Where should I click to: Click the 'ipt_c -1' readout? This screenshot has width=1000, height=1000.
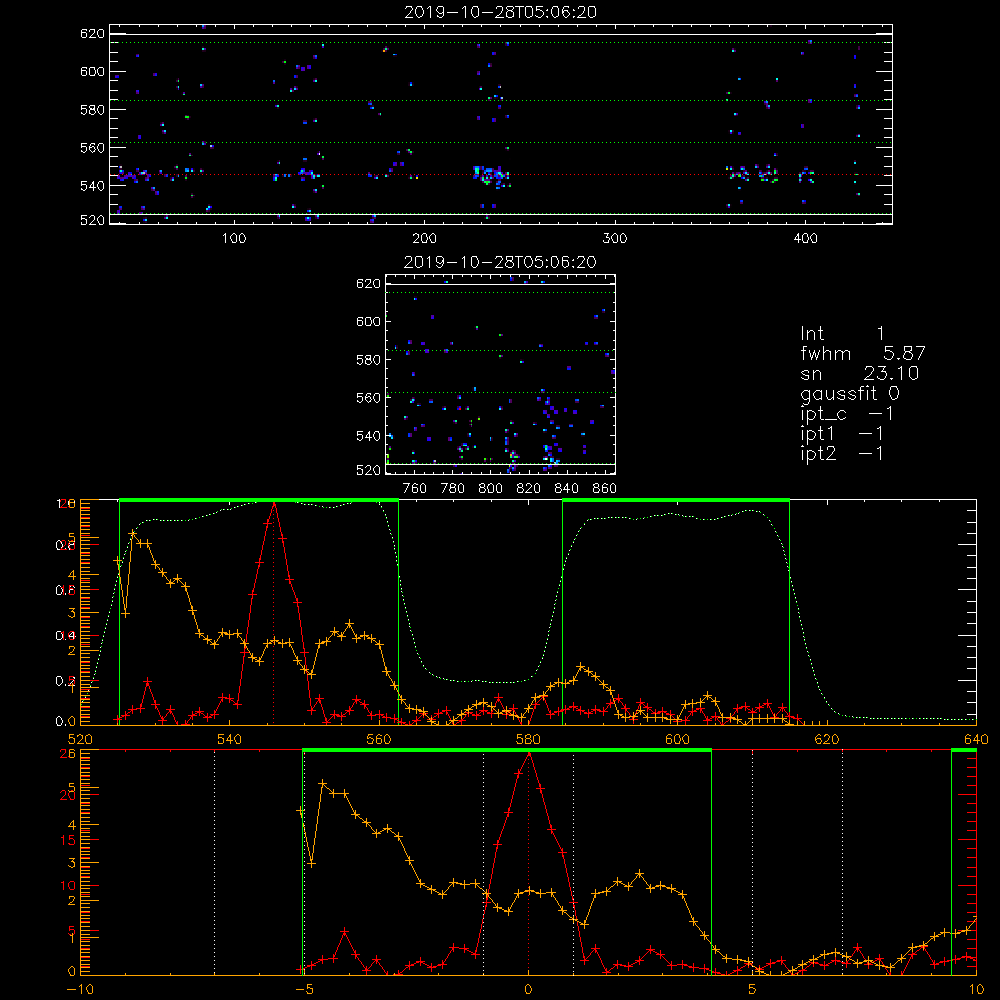tap(847, 414)
